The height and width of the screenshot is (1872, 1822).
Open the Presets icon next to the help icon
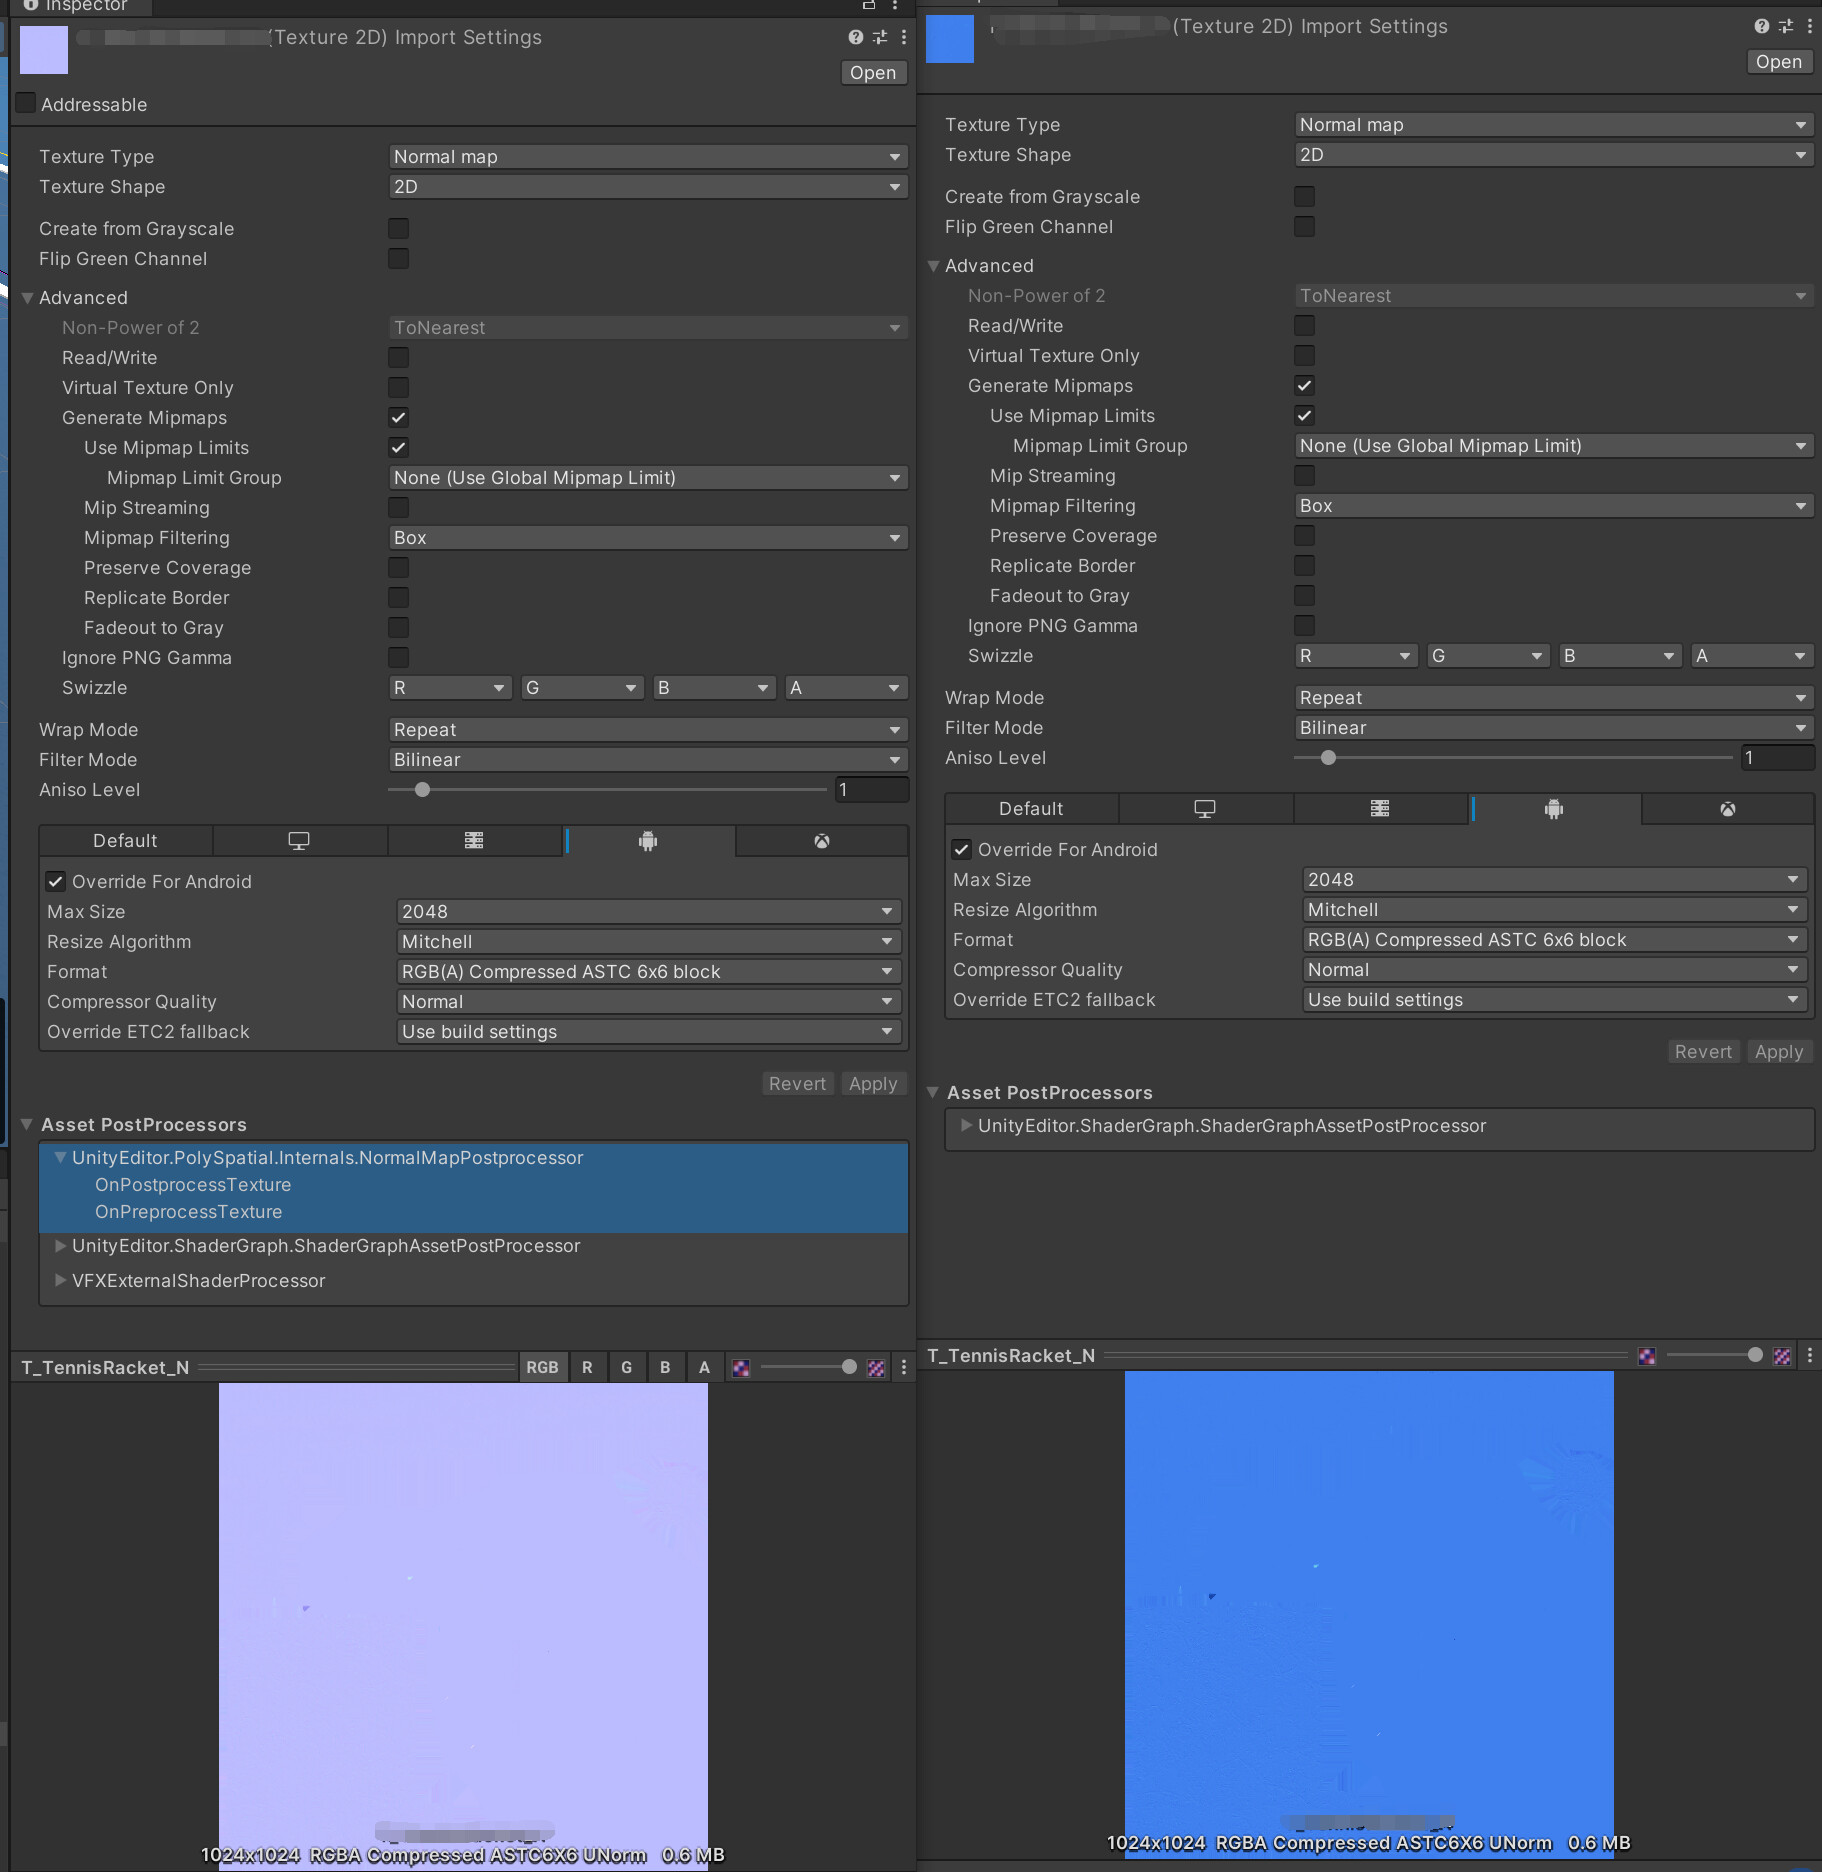tap(879, 37)
